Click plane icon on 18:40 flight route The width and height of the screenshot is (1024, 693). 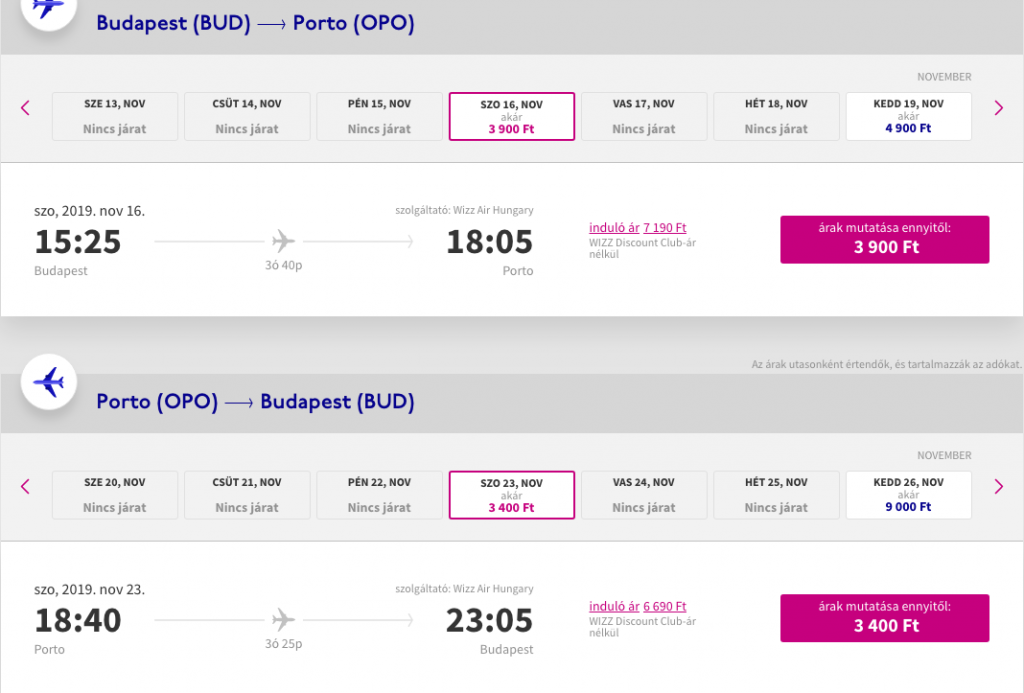pos(283,619)
